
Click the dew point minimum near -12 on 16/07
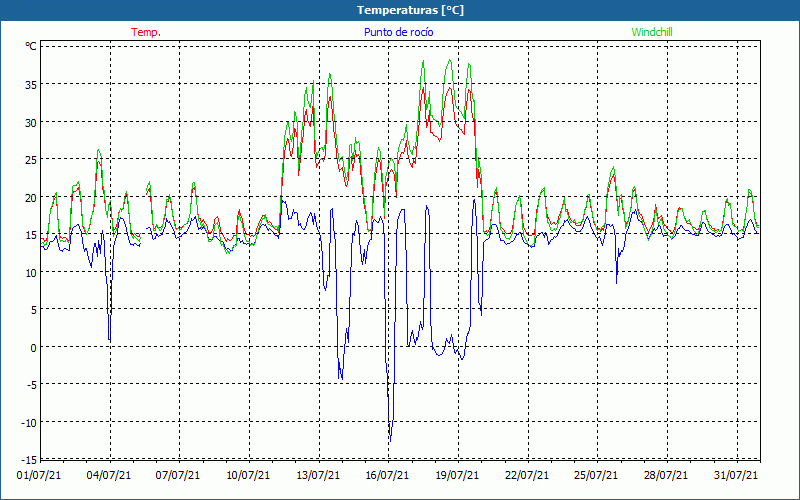click(390, 440)
